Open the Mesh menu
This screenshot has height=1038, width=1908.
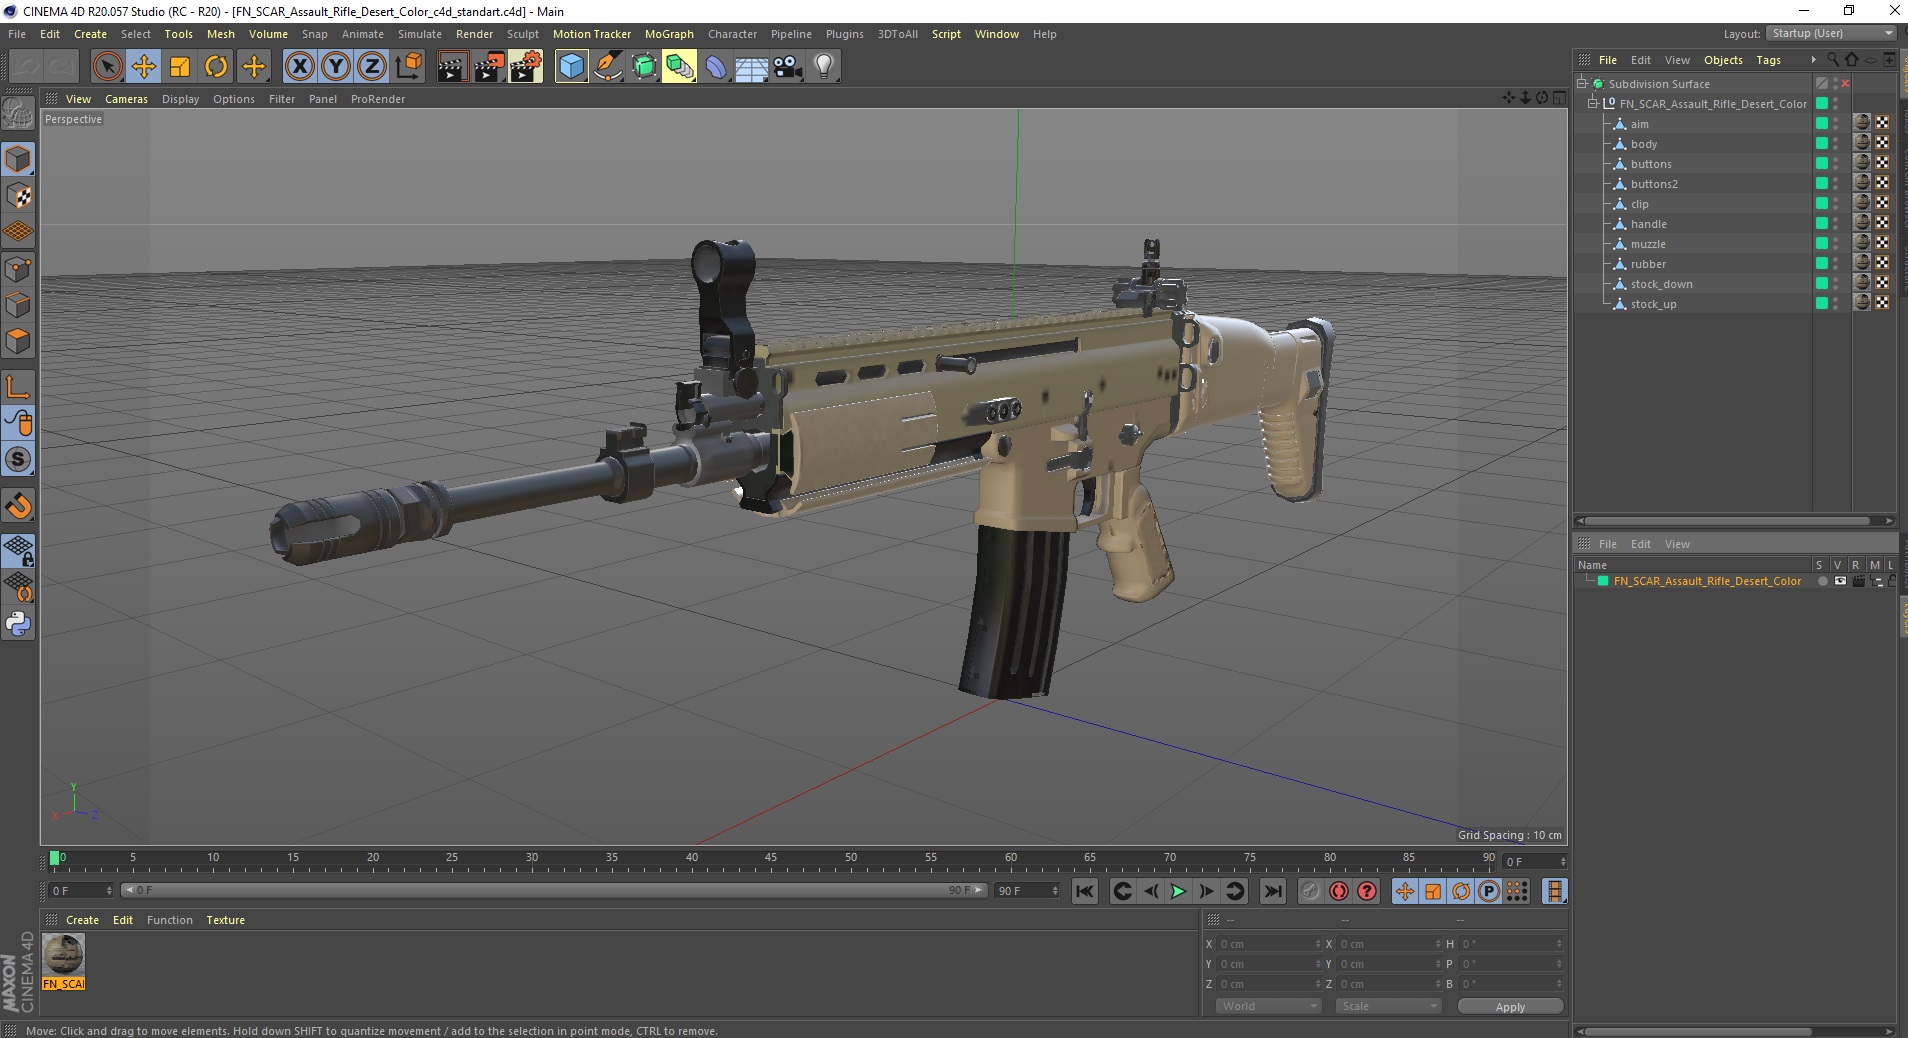coord(220,34)
